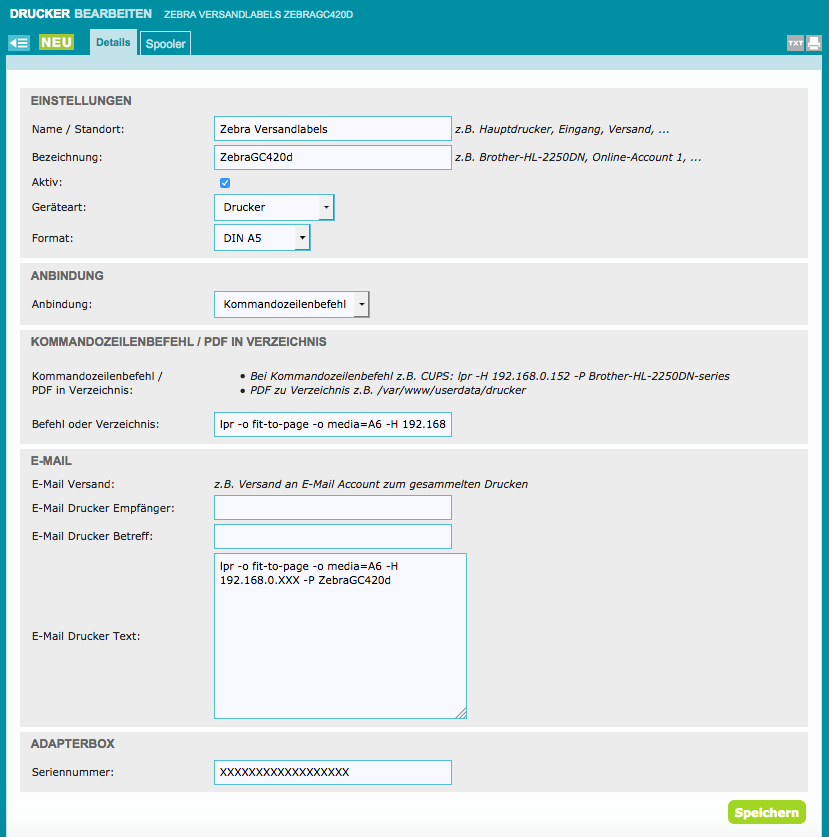Open the Geräteart dropdown
This screenshot has width=829, height=837.
274,207
